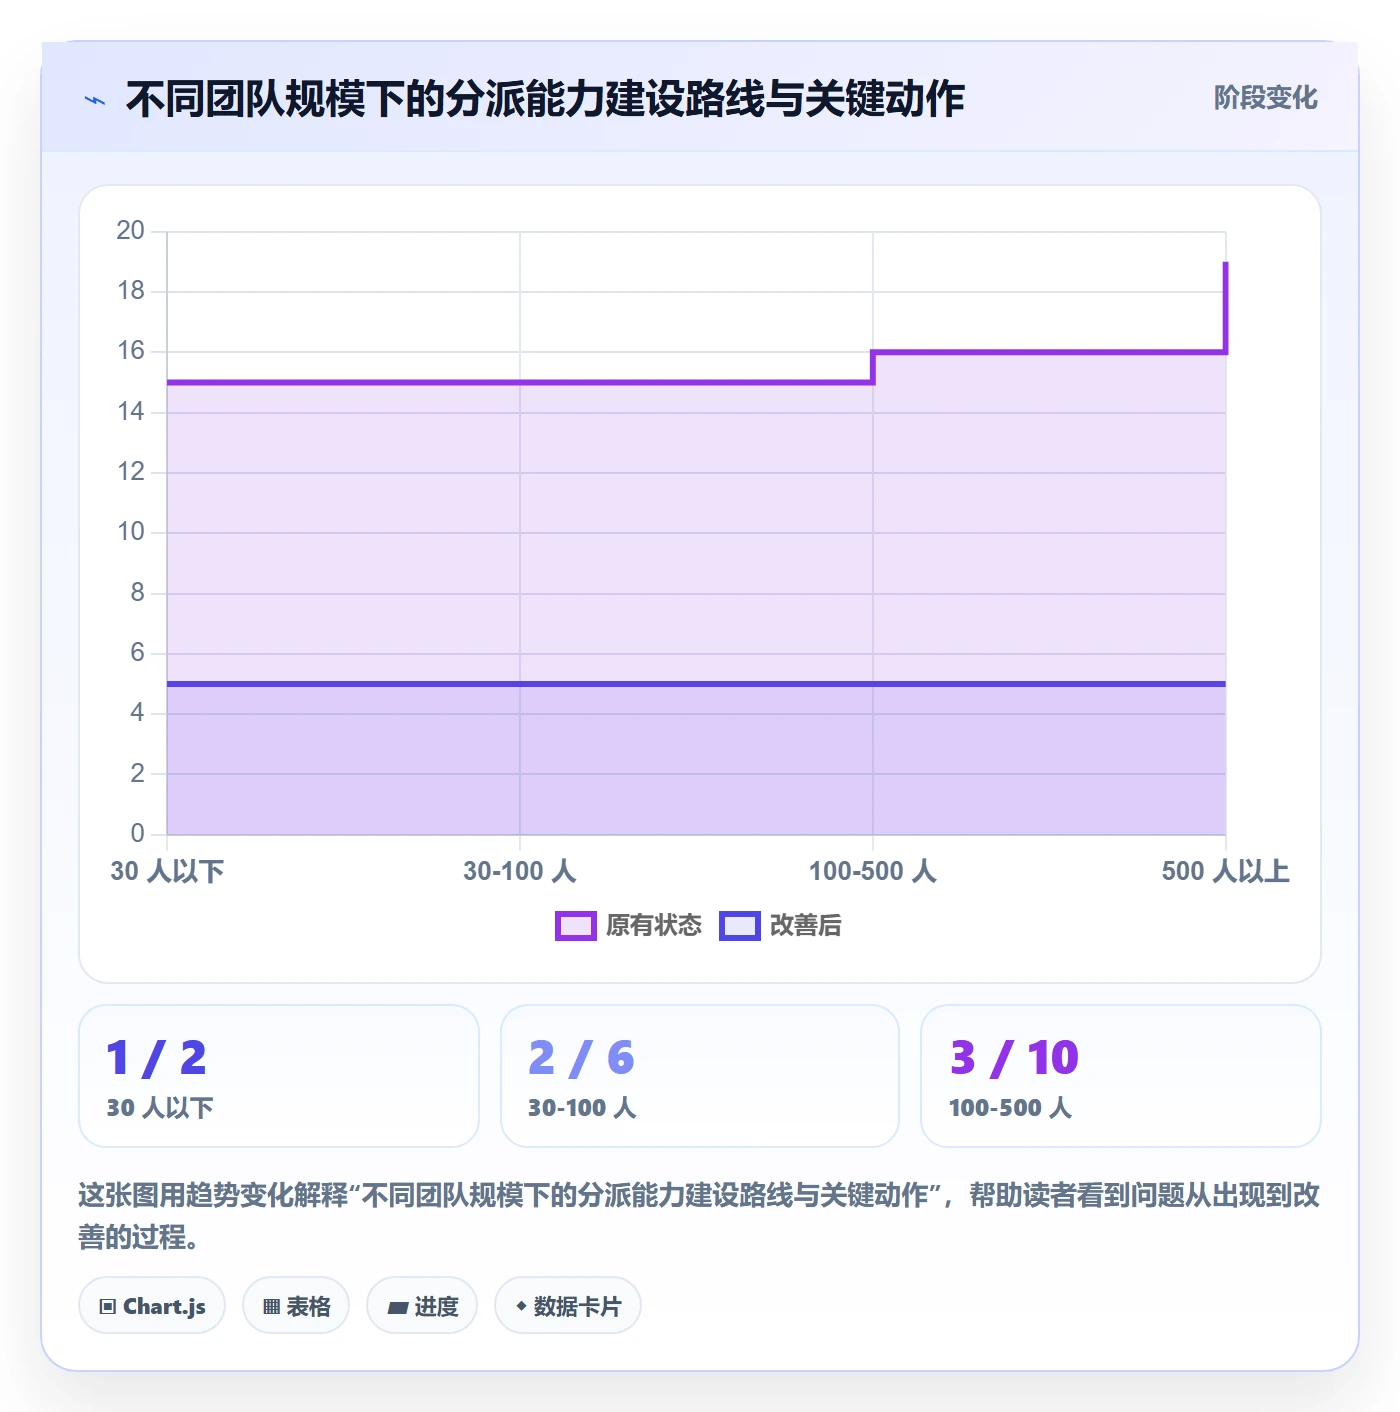This screenshot has height=1412, width=1400.
Task: Click the y-axis value 10
Action: point(131,532)
